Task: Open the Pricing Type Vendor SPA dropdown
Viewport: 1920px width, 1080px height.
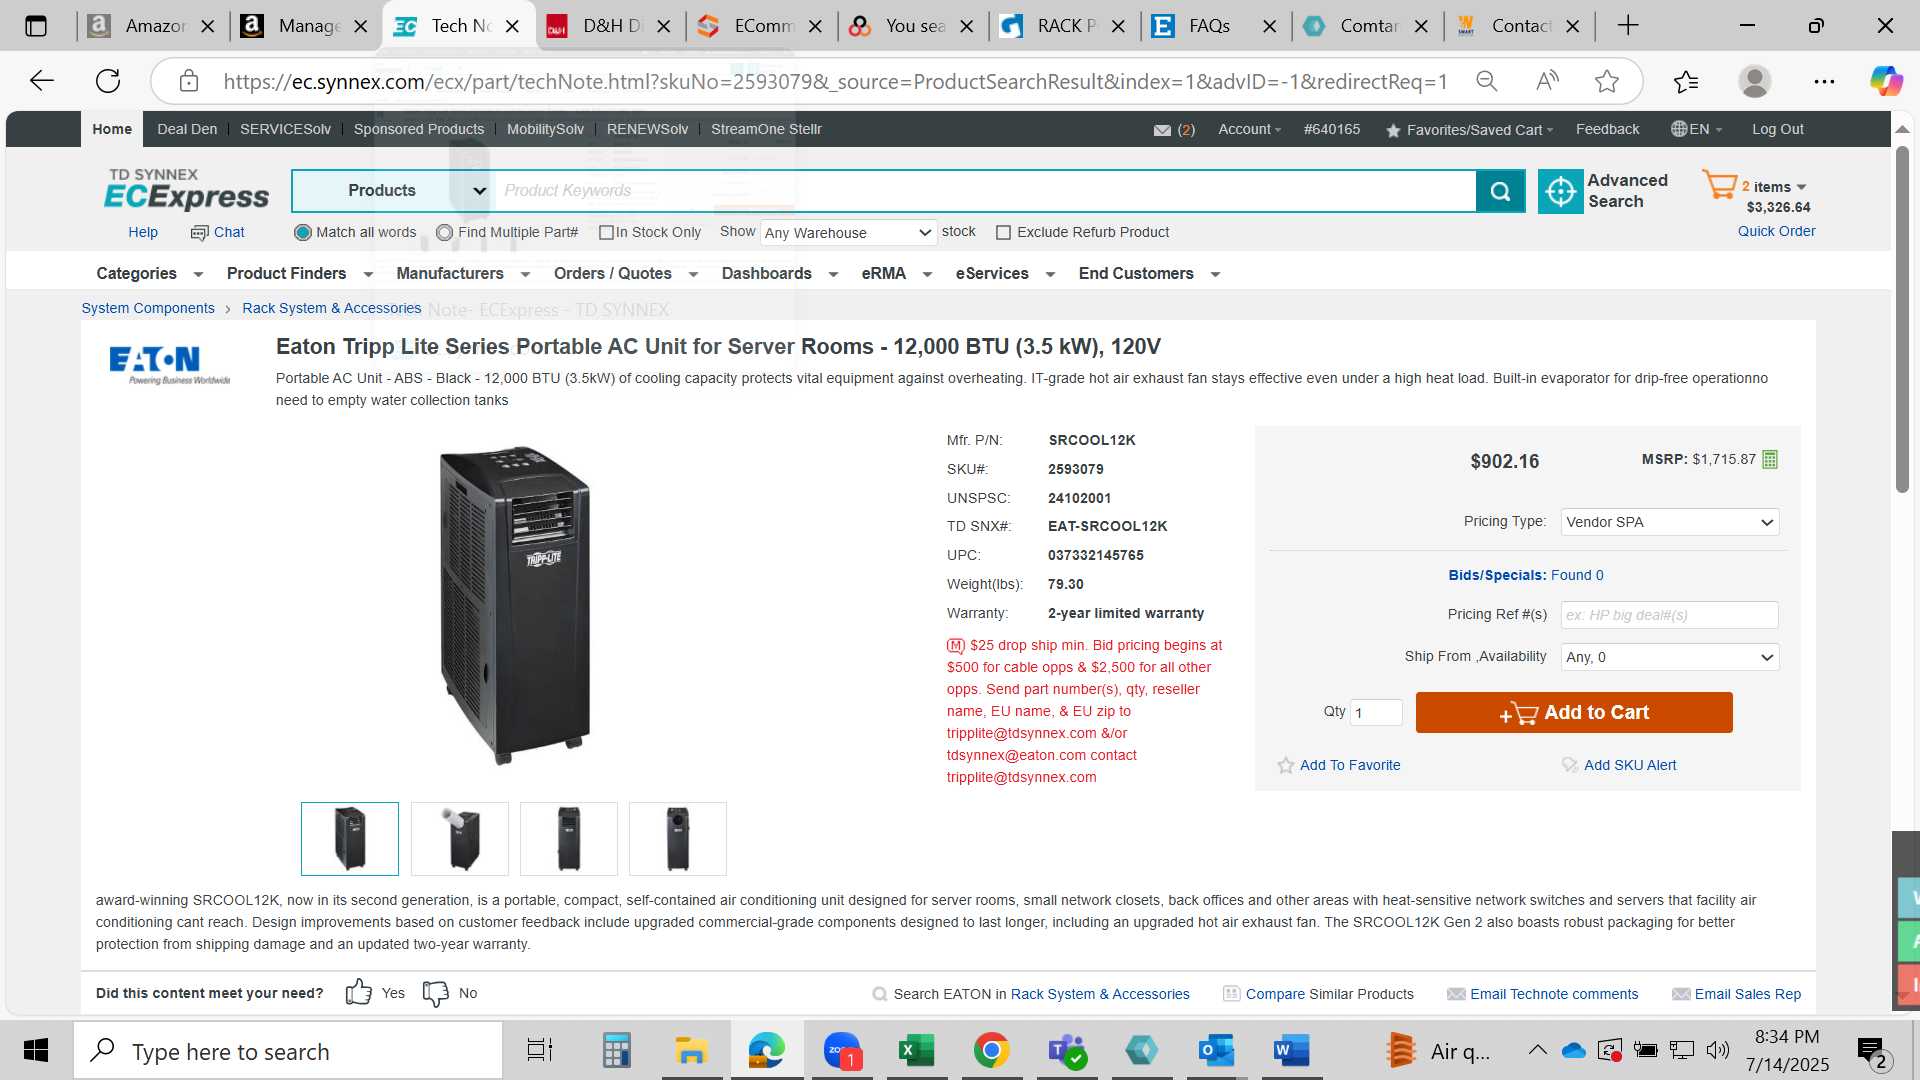Action: (1670, 522)
